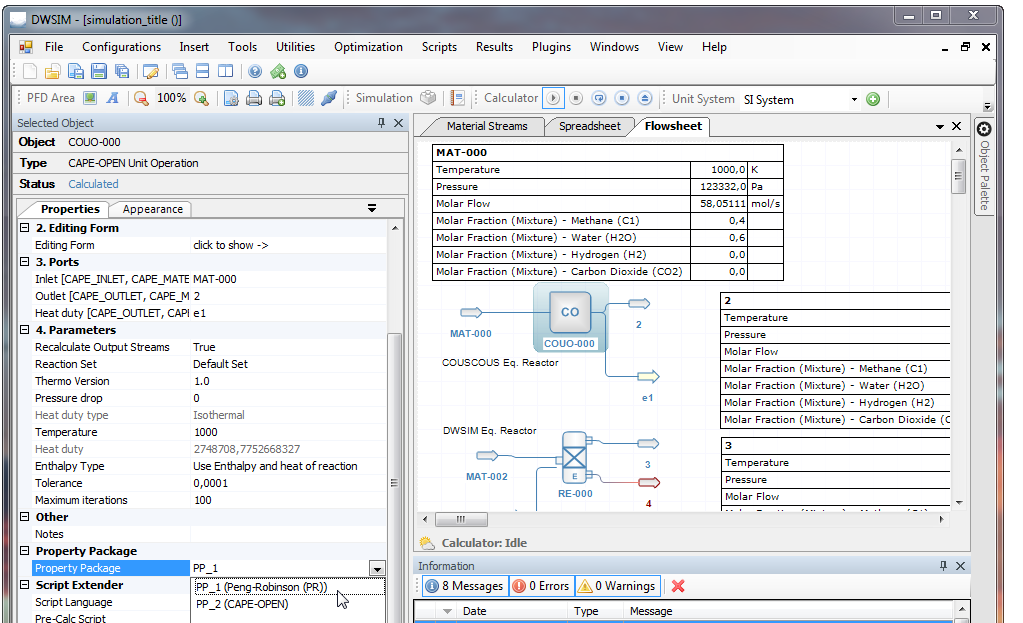The height and width of the screenshot is (623, 1023).
Task: Collapse the 4. Parameters section
Action: click(24, 329)
